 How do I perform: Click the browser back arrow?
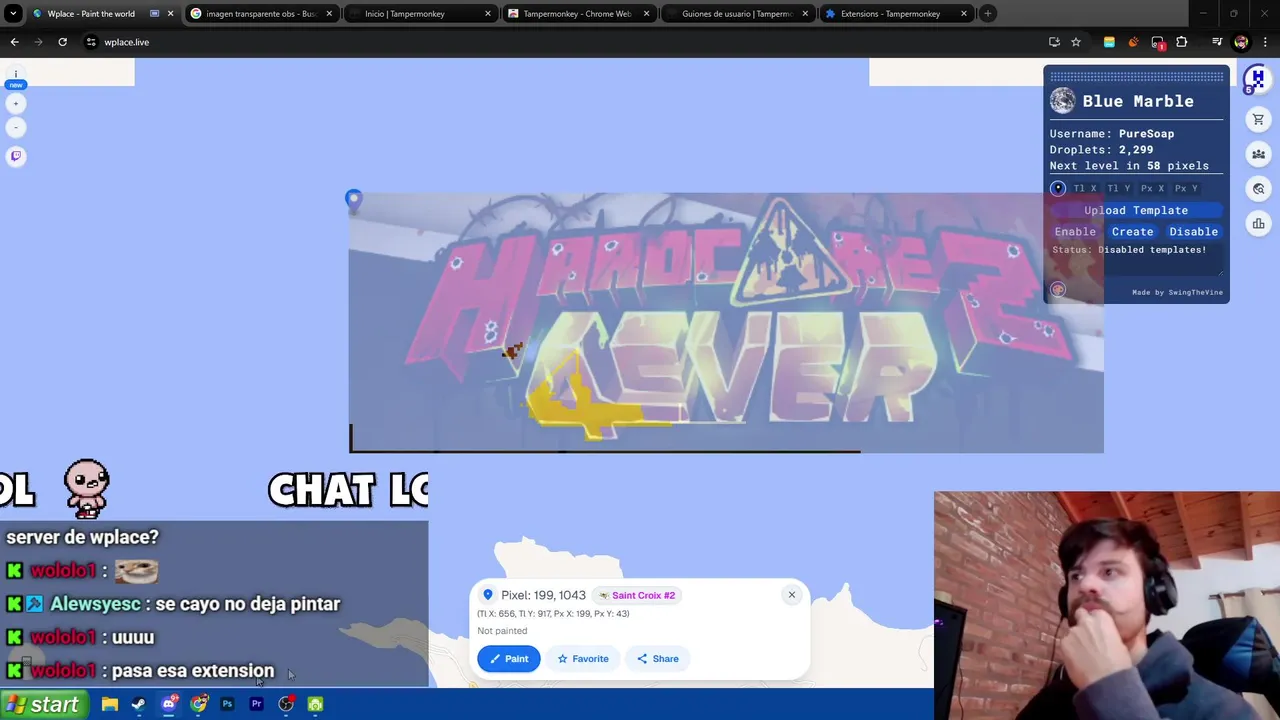(x=14, y=42)
